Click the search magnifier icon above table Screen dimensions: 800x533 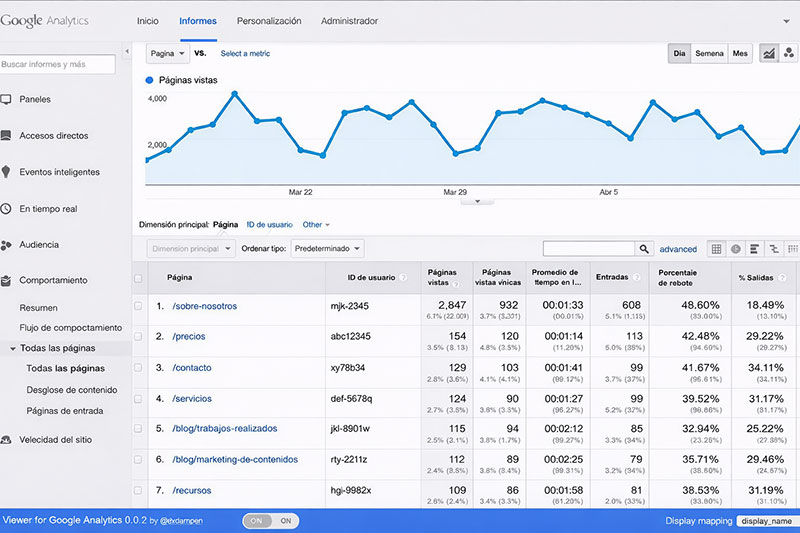[644, 248]
